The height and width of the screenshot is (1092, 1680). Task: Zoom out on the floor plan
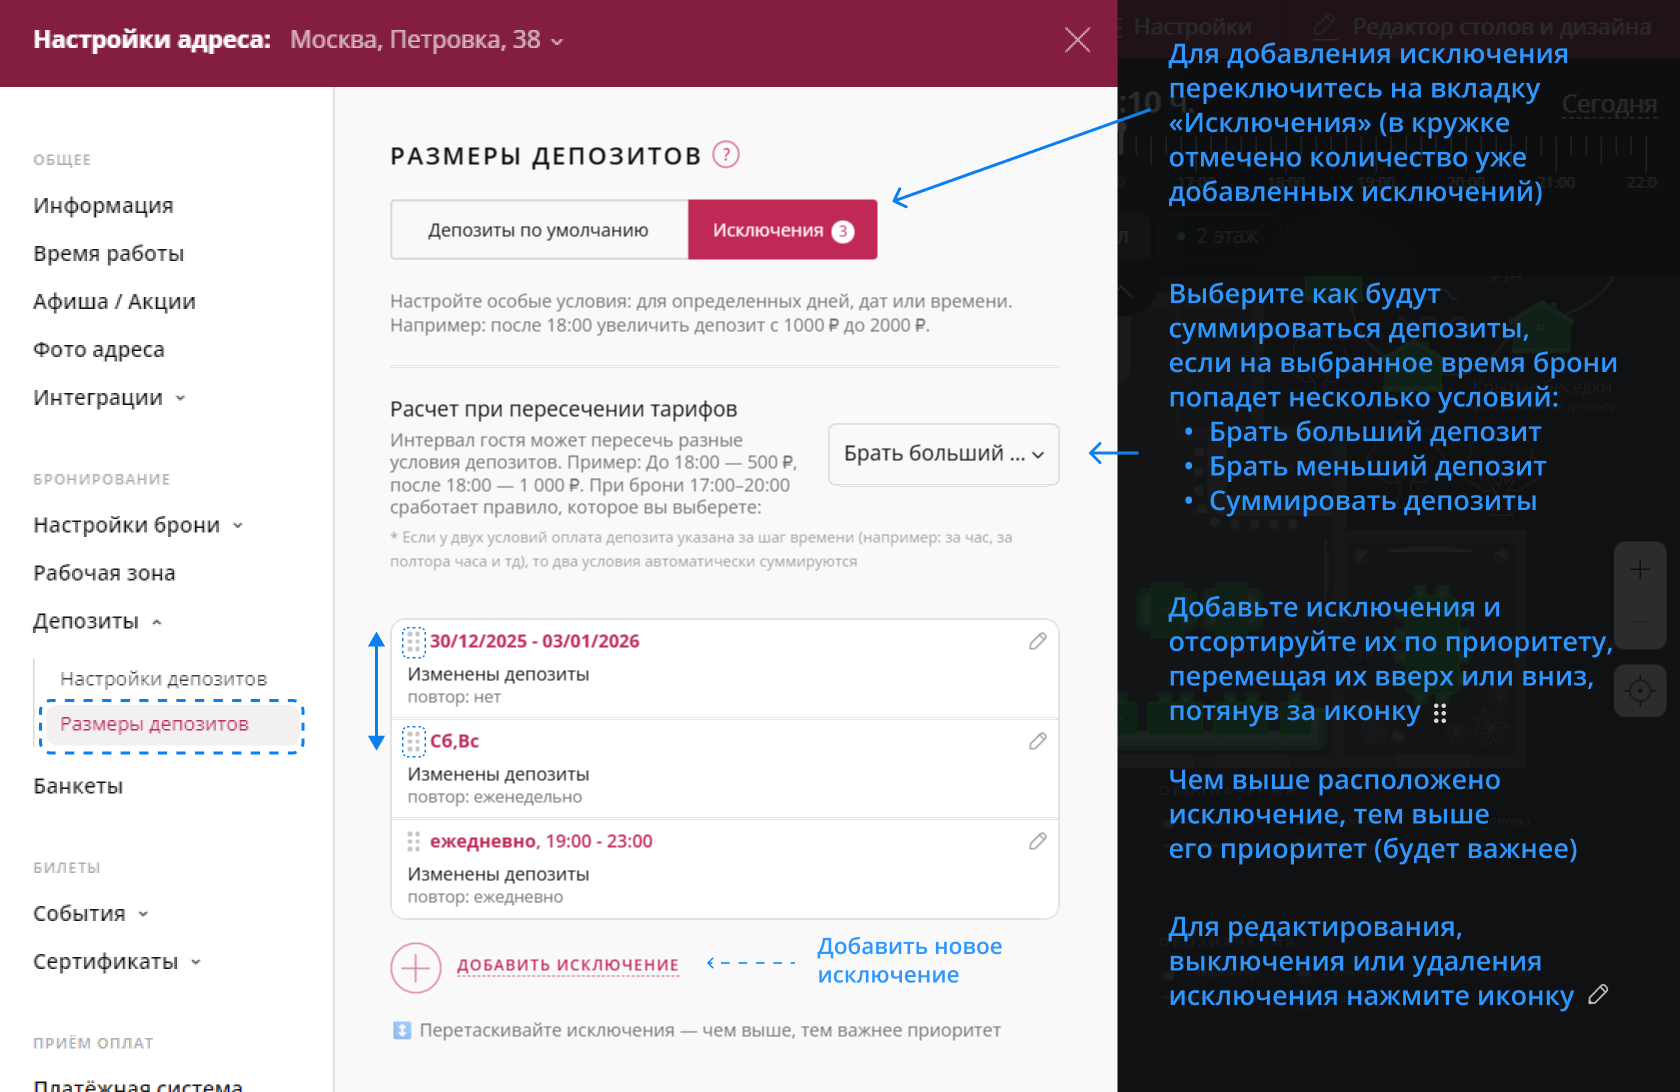pos(1640,620)
